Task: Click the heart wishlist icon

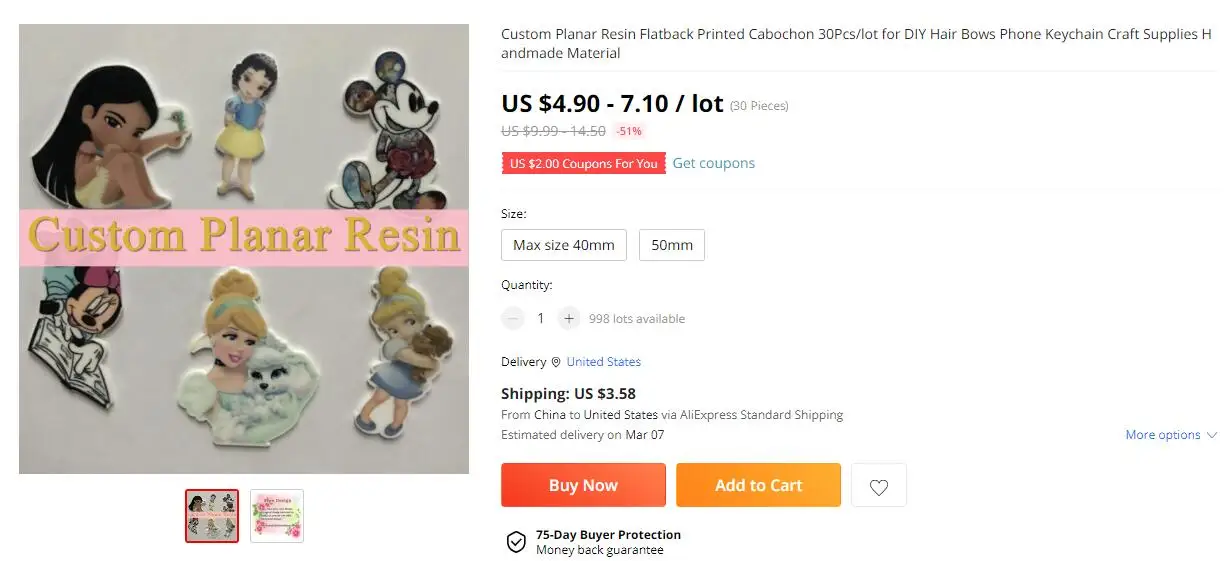Action: click(878, 486)
